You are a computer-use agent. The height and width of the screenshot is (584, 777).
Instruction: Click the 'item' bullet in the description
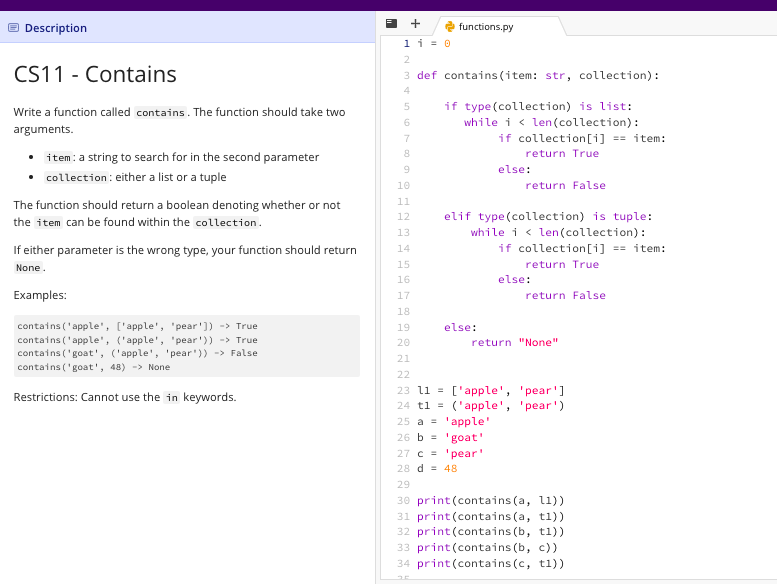(182, 158)
